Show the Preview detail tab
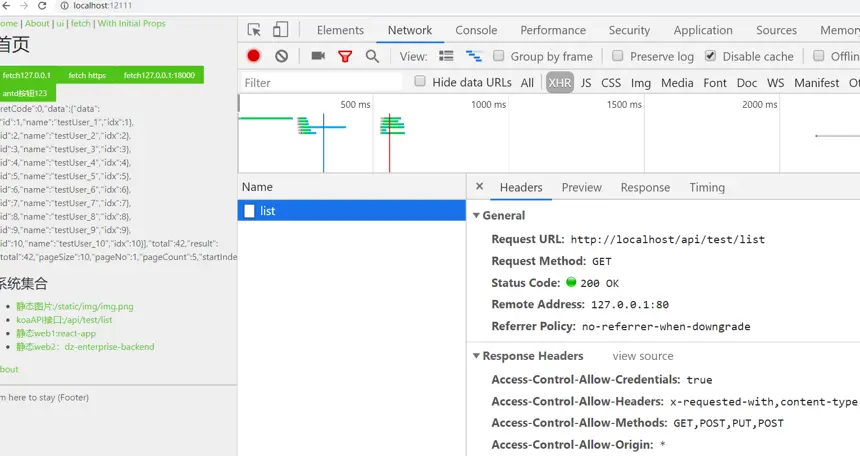 coord(581,188)
